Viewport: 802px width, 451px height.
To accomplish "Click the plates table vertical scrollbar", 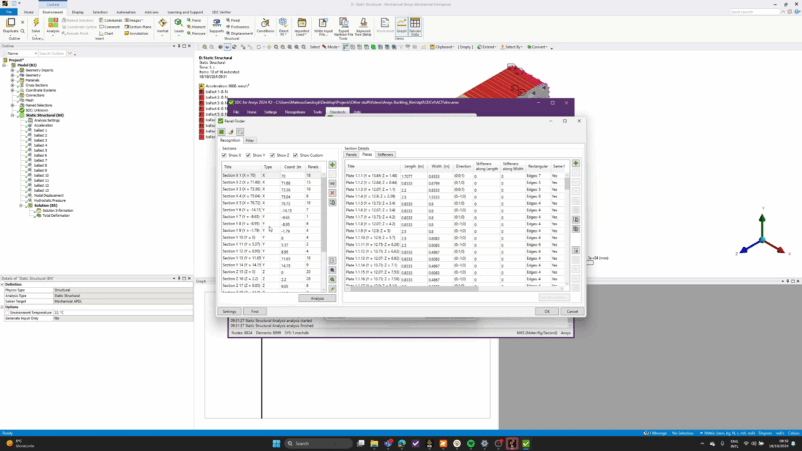I will point(567,220).
